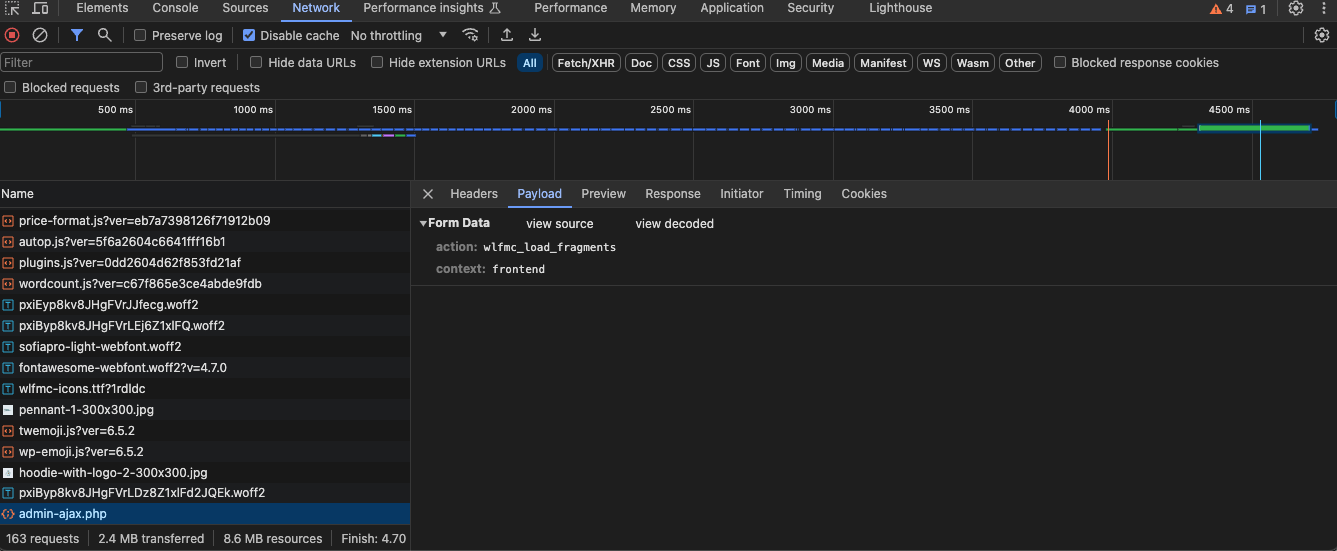1337x551 pixels.
Task: Export HAR file download icon
Action: coord(535,35)
